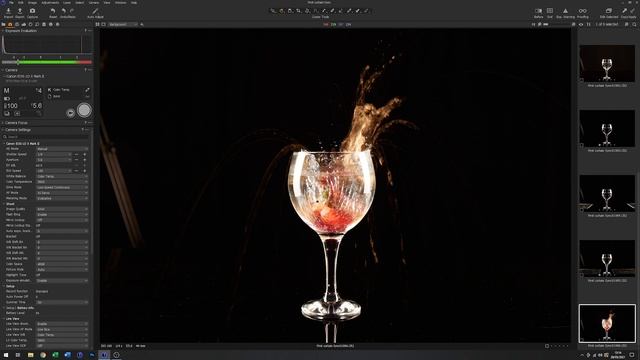Viewport: 640px width, 360px height.
Task: Toggle the Proofing glasses icon
Action: click(582, 11)
